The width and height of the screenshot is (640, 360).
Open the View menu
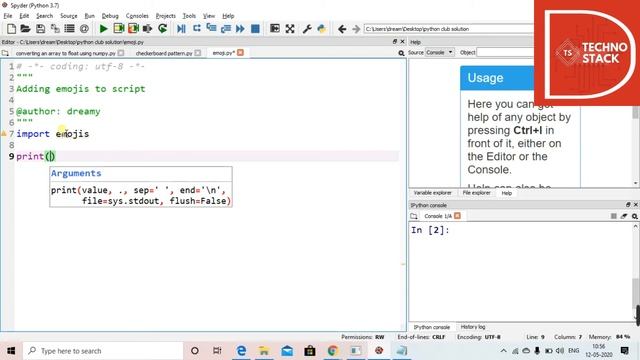point(209,16)
